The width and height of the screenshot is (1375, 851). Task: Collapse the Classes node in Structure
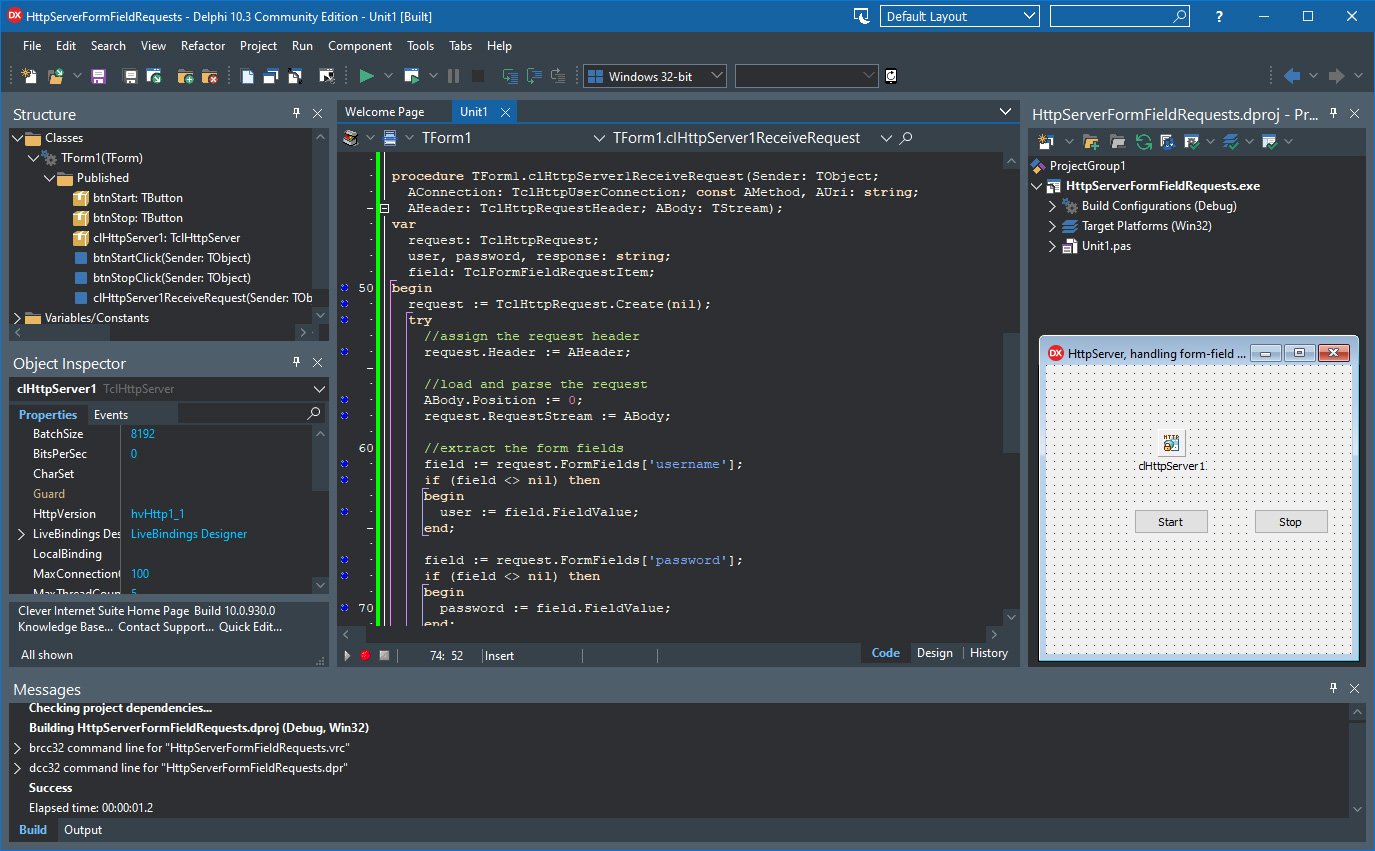click(x=18, y=138)
